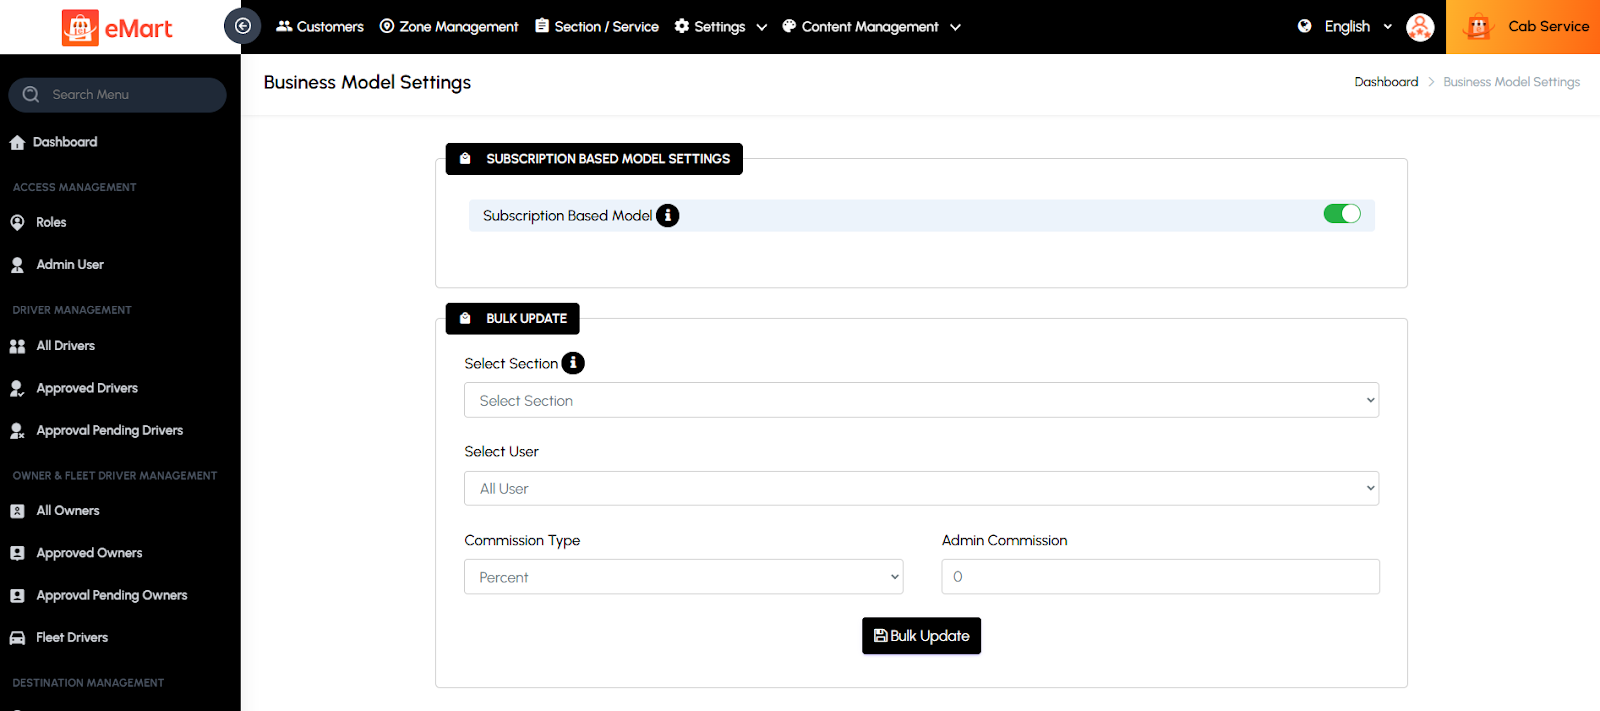Click the search magnifier icon

[x=31, y=94]
